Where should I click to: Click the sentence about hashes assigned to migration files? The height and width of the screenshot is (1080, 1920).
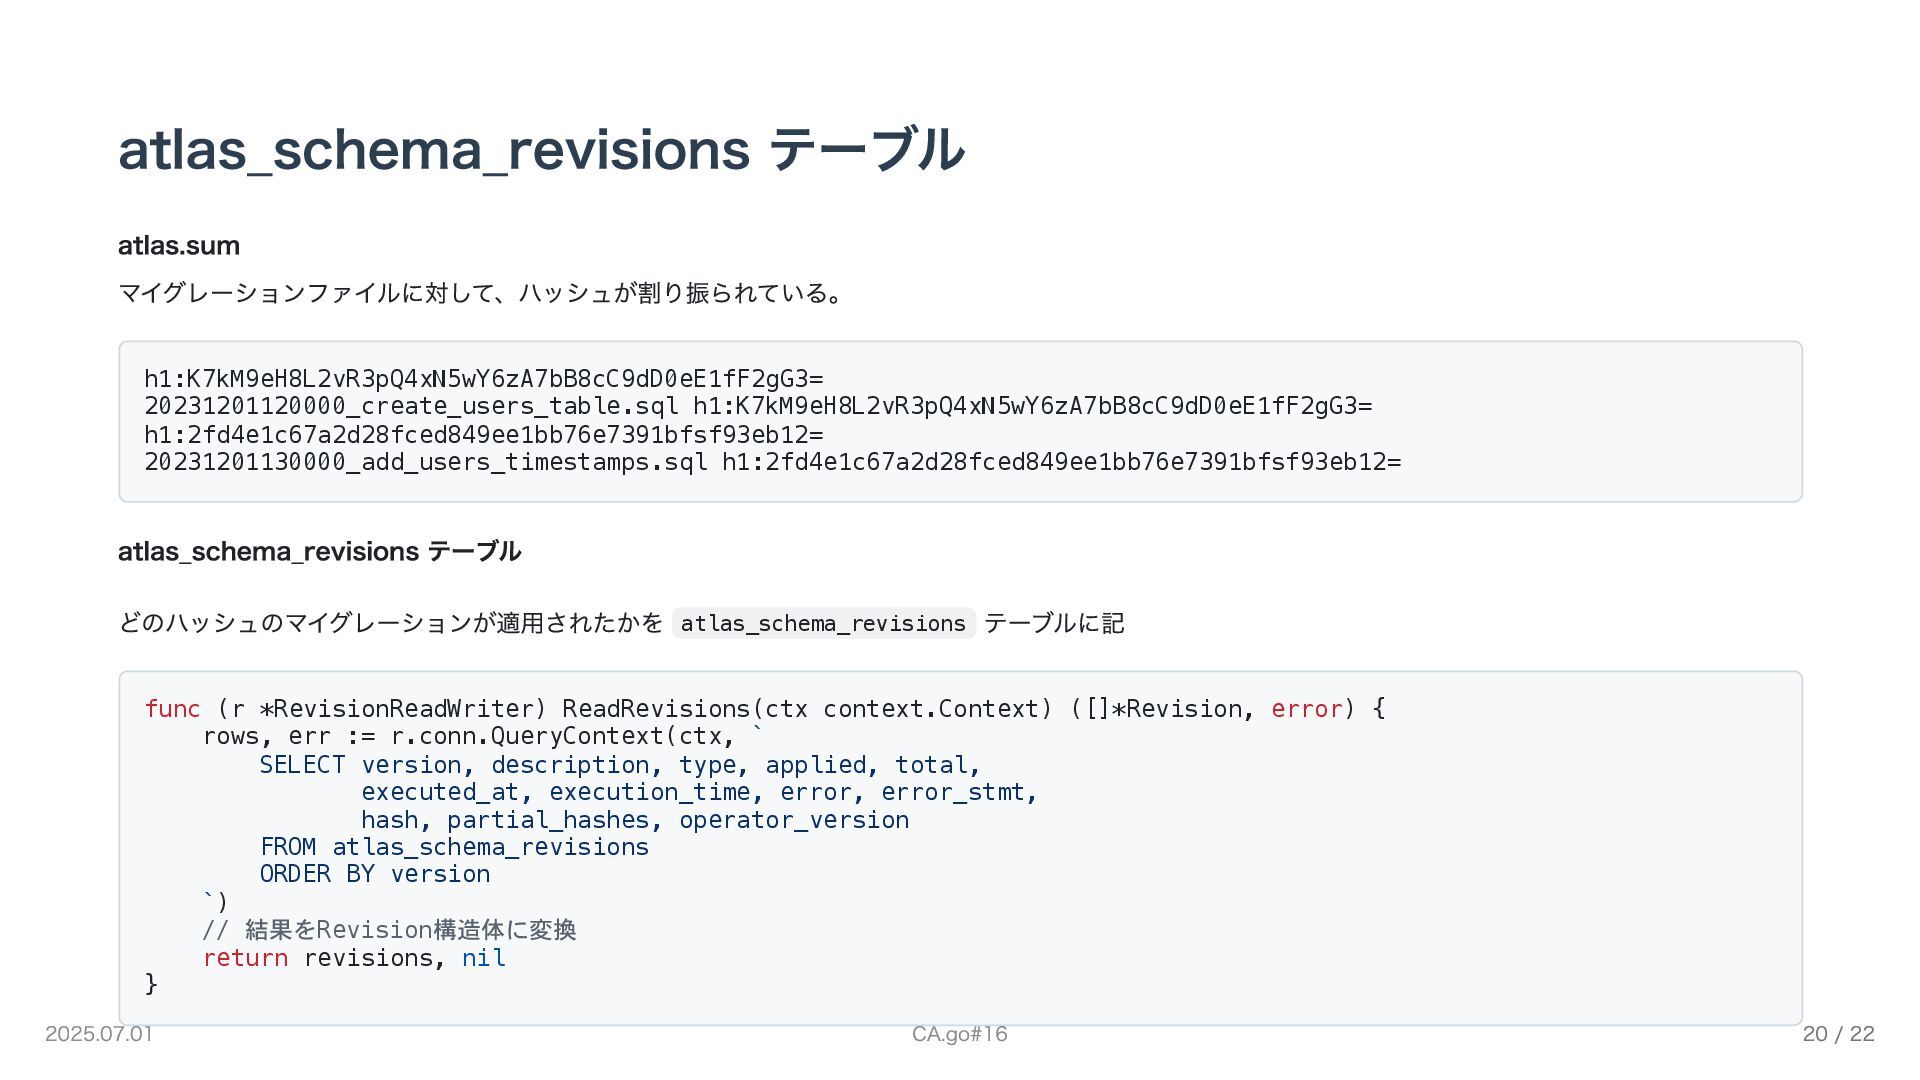pyautogui.click(x=482, y=293)
